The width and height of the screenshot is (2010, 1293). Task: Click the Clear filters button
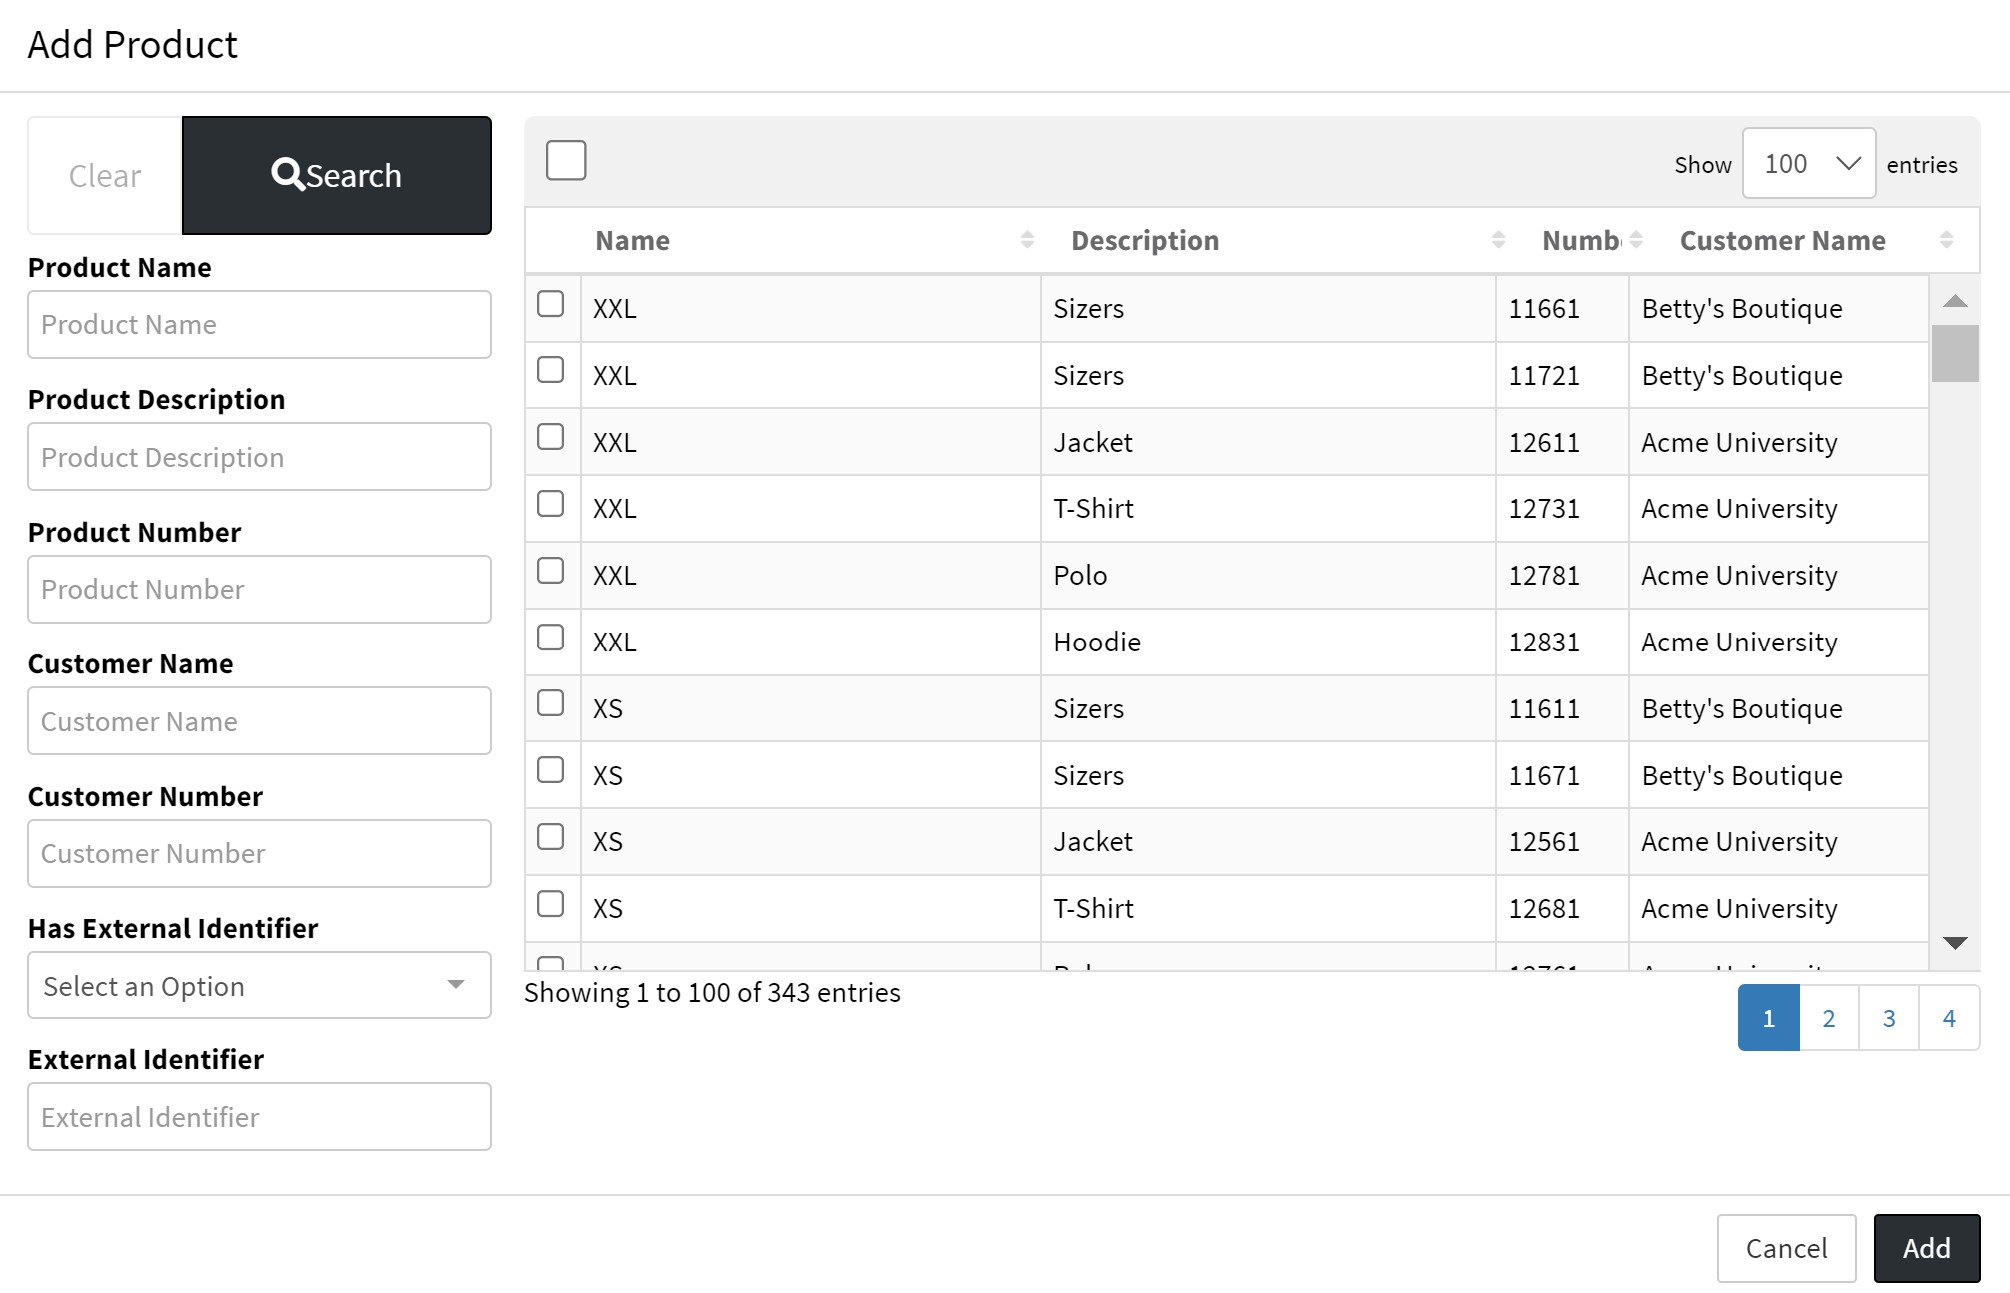(x=105, y=176)
